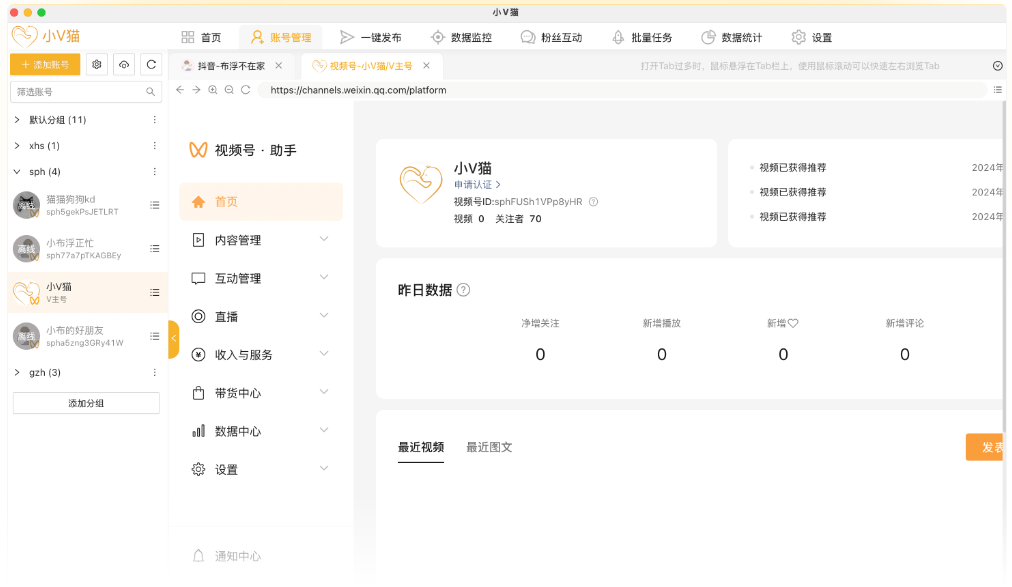Reload the embedded browser page
1012x587 pixels.
click(246, 90)
